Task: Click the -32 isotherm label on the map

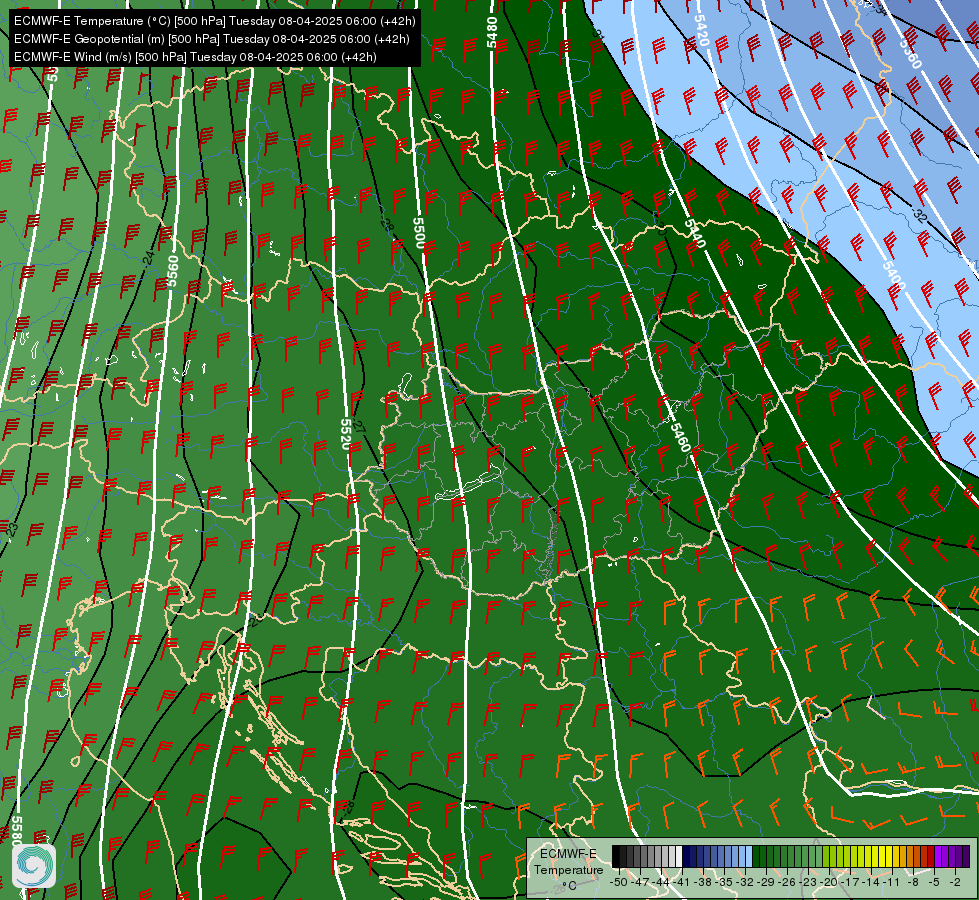Action: tap(919, 214)
